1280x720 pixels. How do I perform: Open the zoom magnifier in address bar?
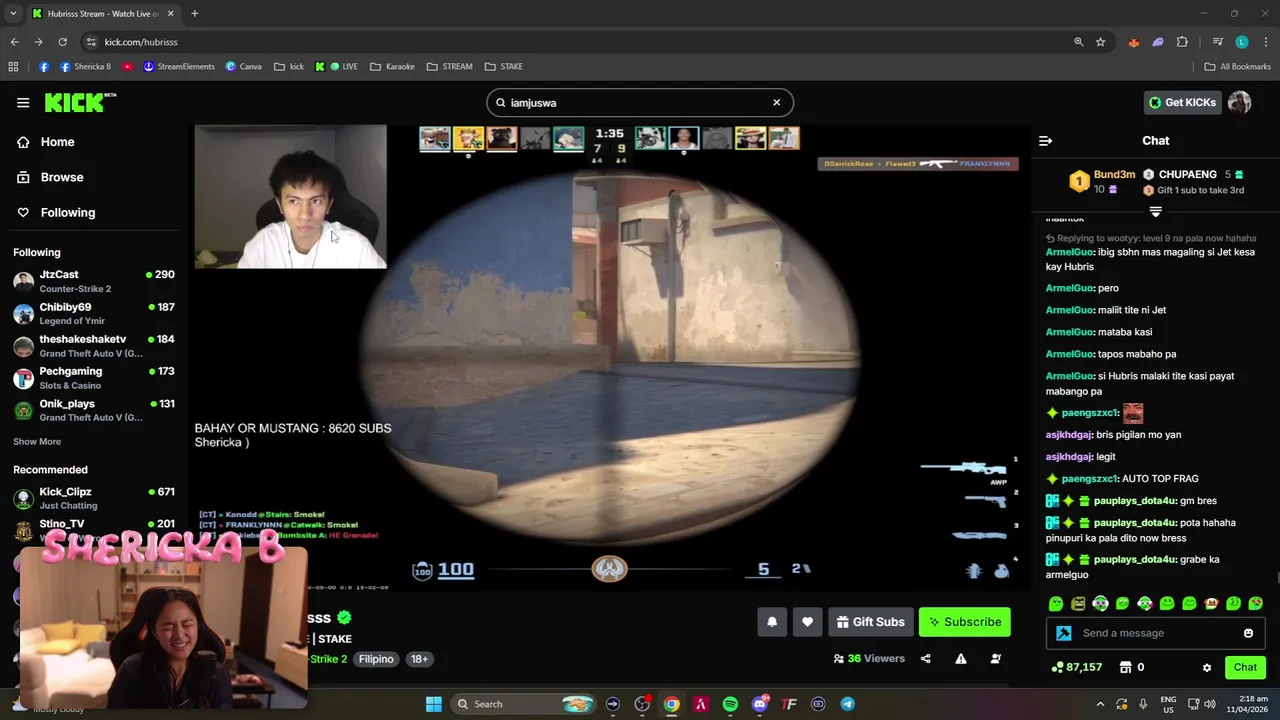pyautogui.click(x=1078, y=42)
